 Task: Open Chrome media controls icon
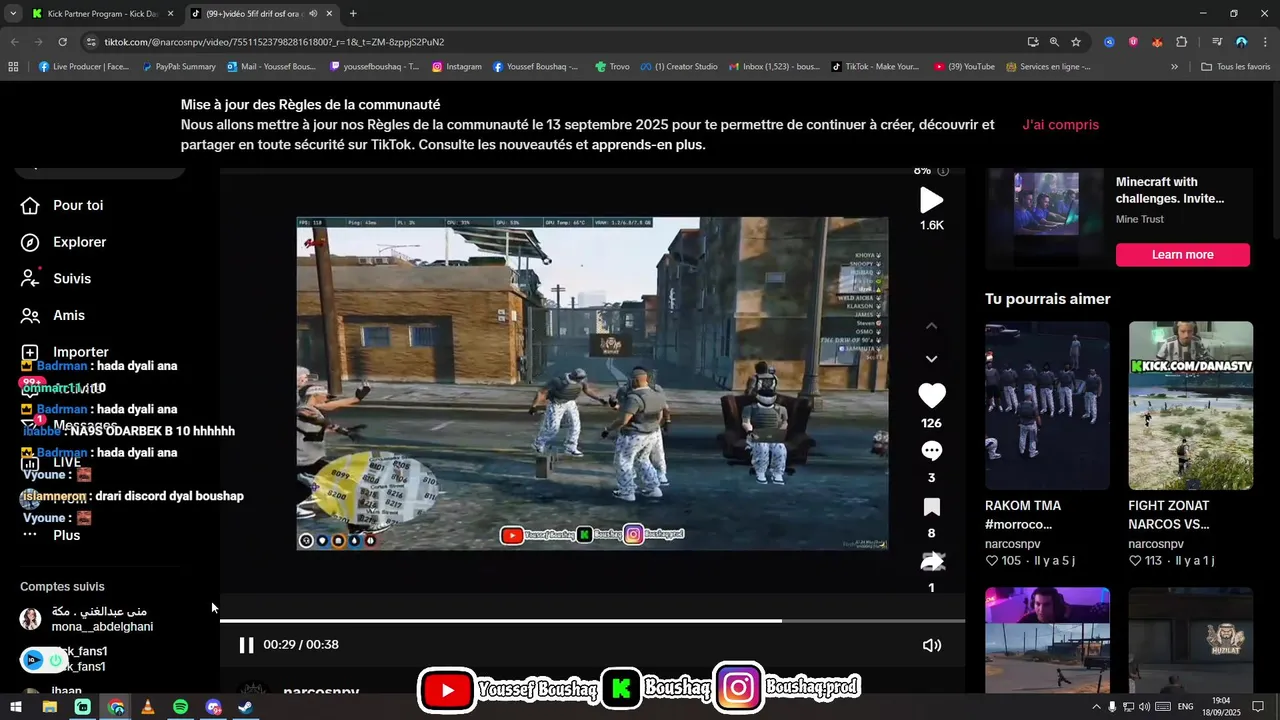1217,42
